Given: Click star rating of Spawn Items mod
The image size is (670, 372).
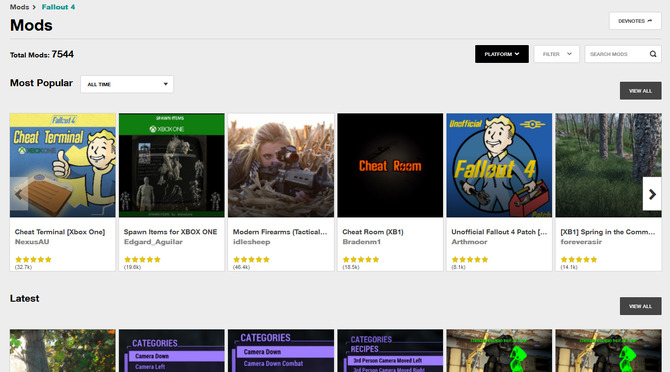Looking at the screenshot, I should [x=142, y=259].
